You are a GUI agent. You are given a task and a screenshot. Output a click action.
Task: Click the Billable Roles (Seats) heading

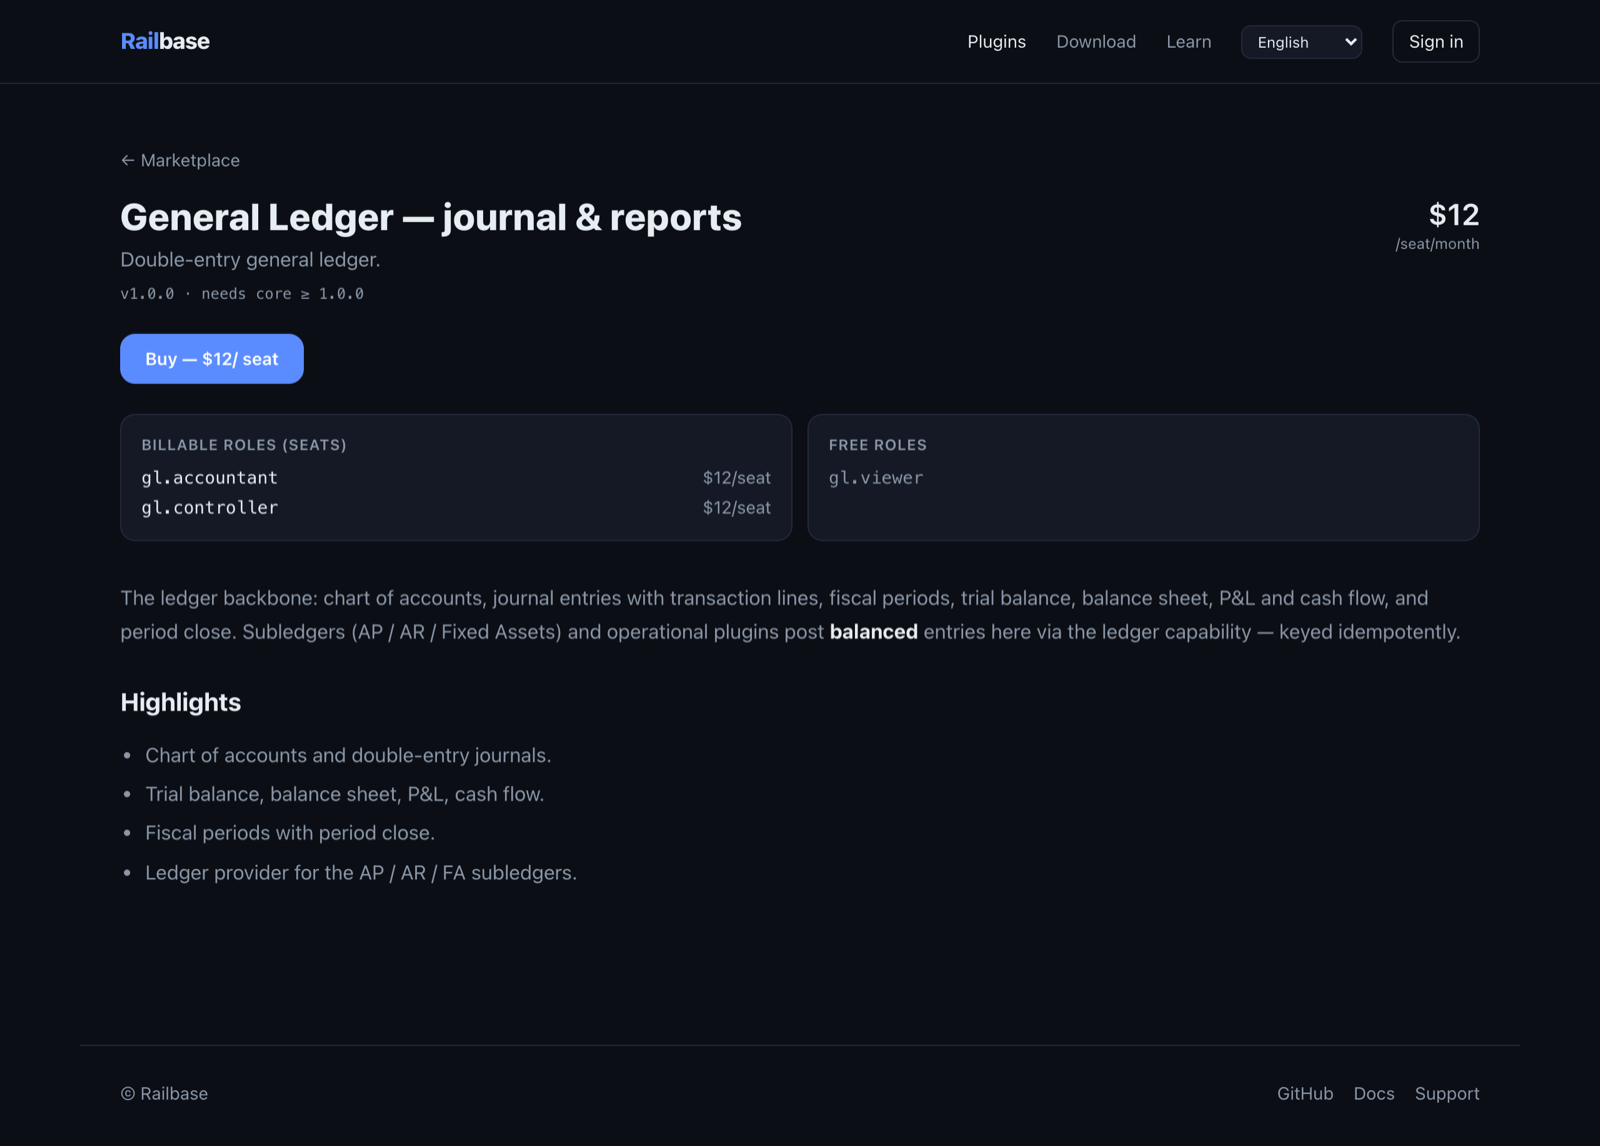click(244, 445)
